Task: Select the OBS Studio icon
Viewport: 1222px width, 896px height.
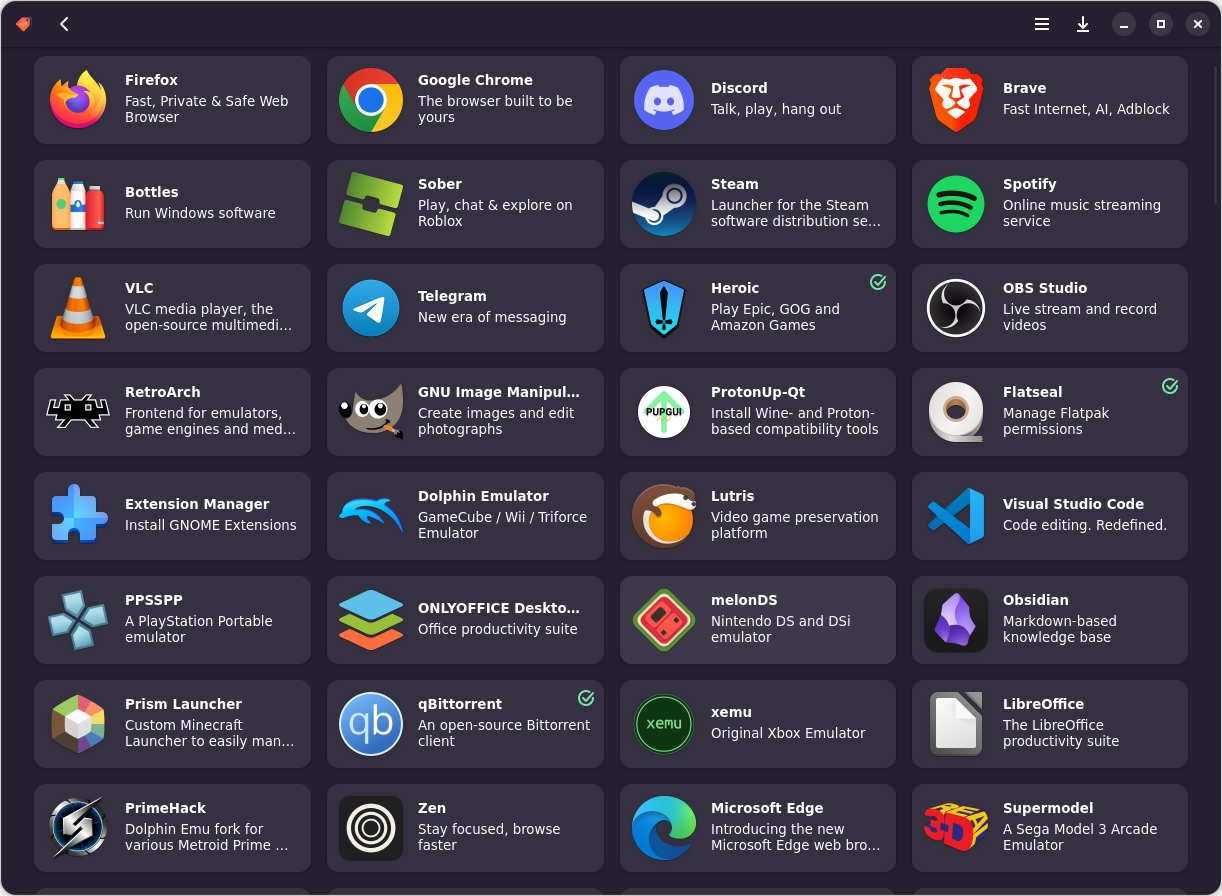Action: coord(956,308)
